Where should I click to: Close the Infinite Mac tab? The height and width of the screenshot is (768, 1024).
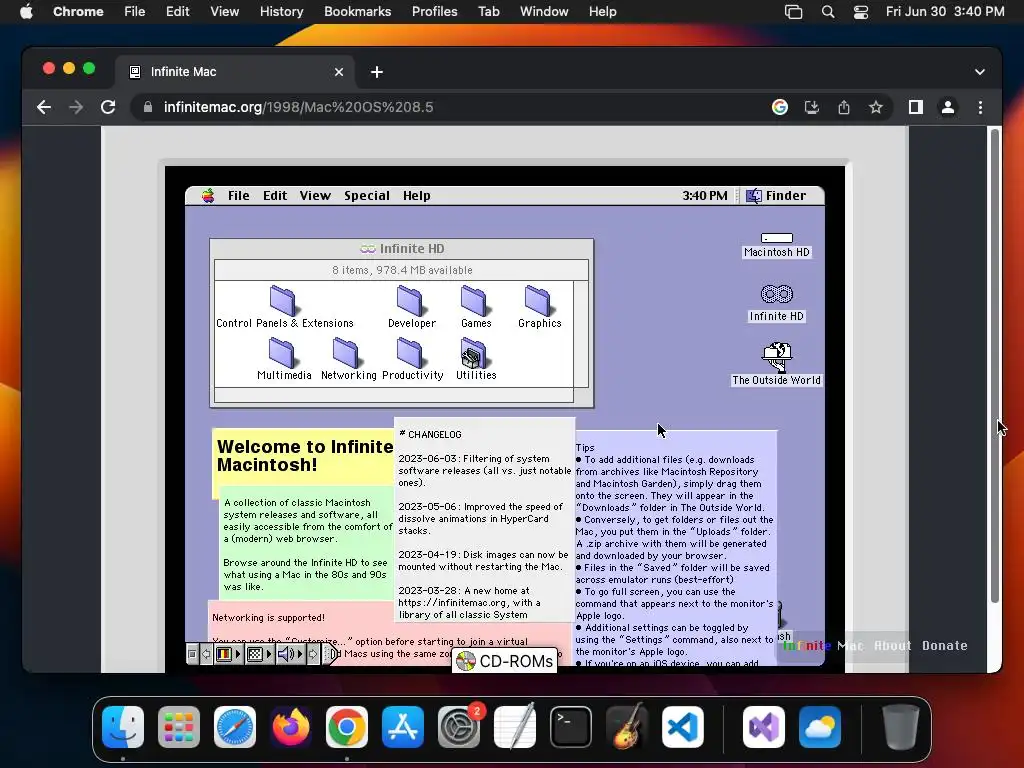[339, 72]
